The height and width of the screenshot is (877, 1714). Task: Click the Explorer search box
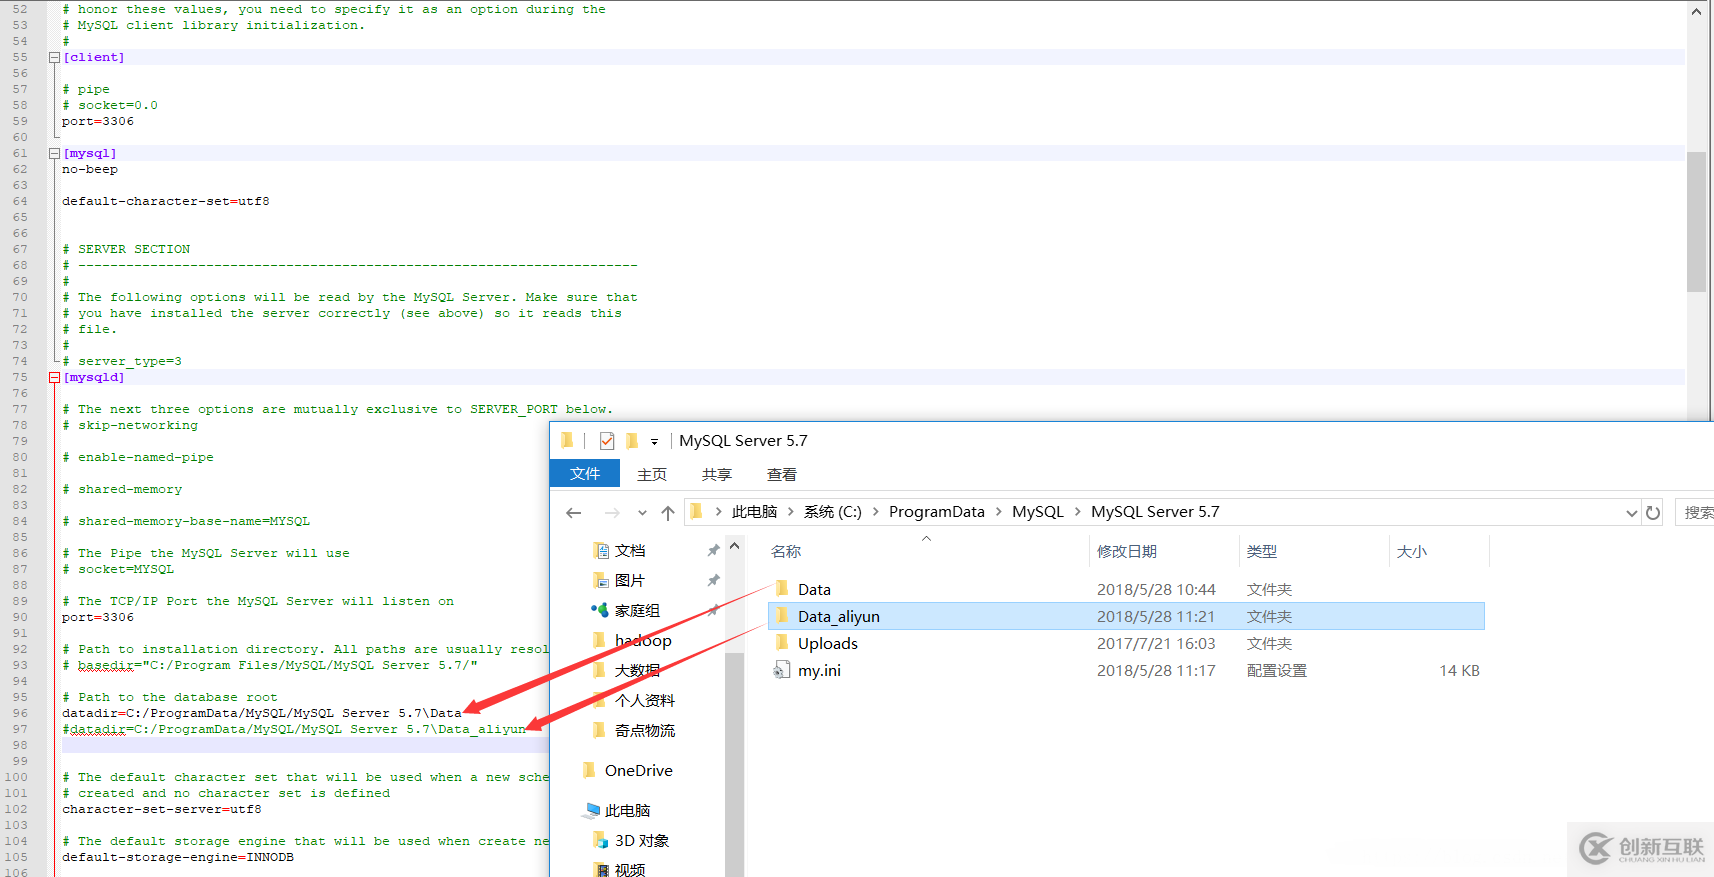[1696, 513]
